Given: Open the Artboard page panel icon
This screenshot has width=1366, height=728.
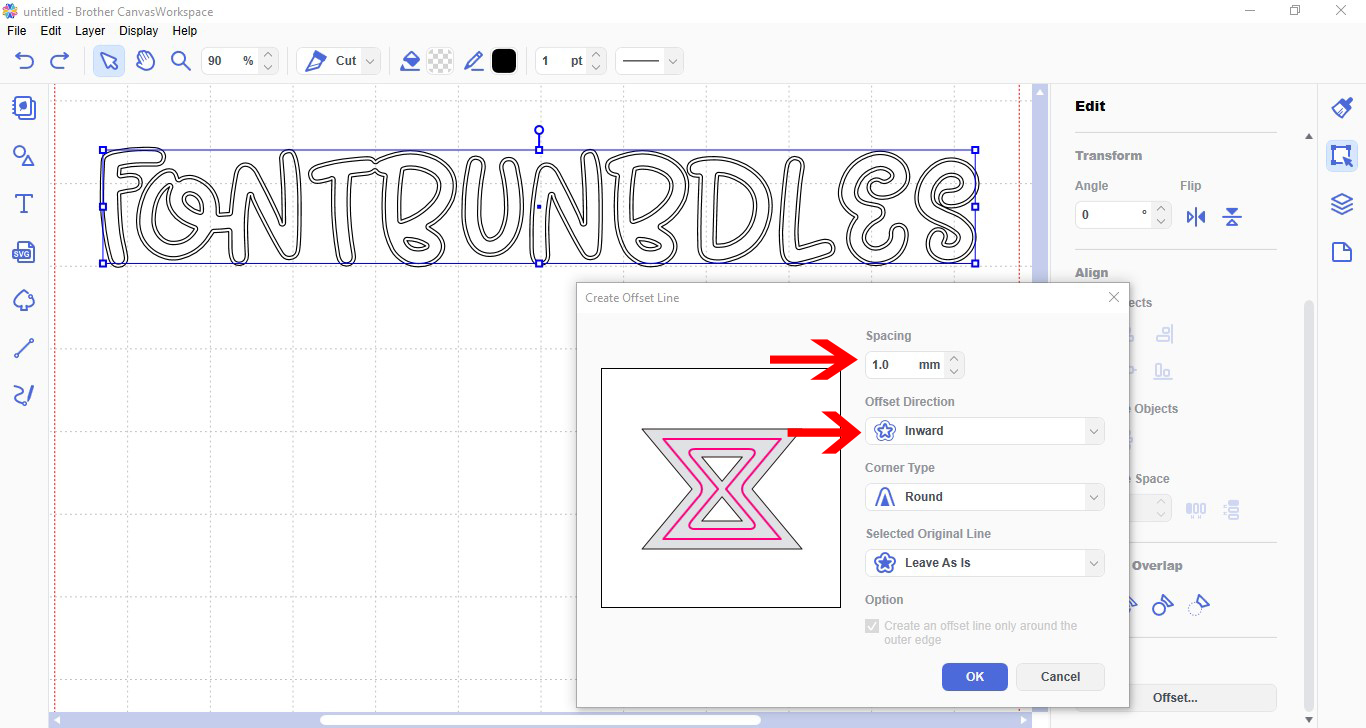Looking at the screenshot, I should [1342, 252].
